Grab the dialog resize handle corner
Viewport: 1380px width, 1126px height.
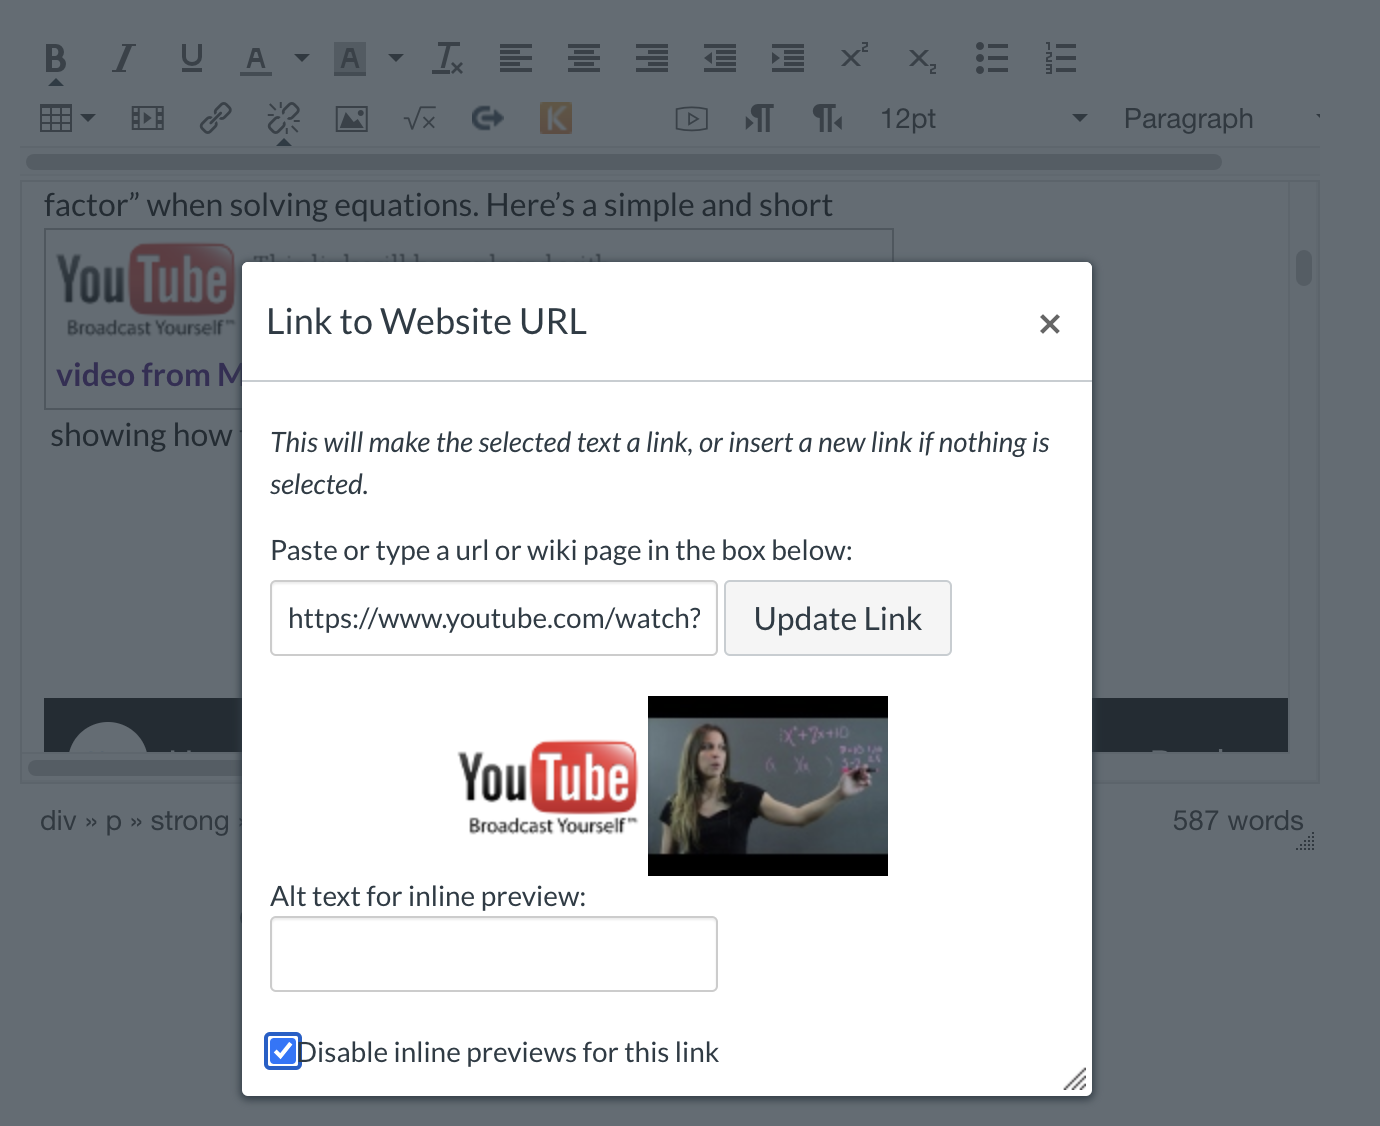point(1075,1079)
